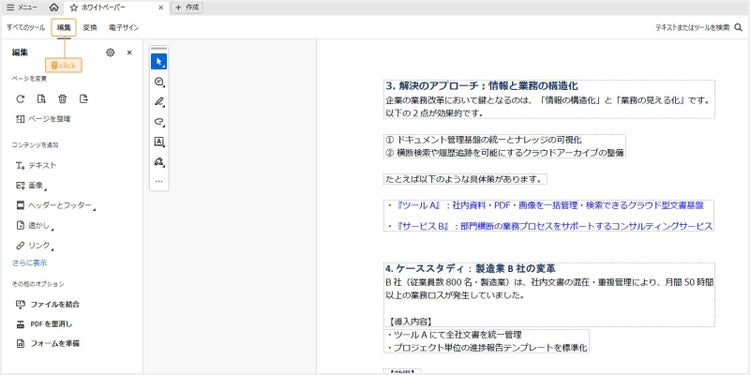Image resolution: width=750 pixels, height=375 pixels.
Task: Select the 編集 tab
Action: click(x=64, y=28)
